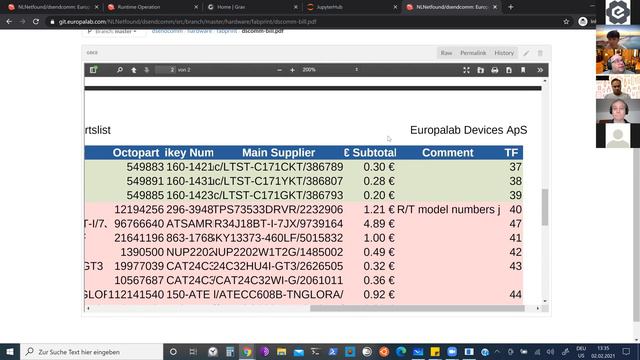Viewport: 640px width, 360px height.
Task: Open the branch master dropdown
Action: coord(113,32)
